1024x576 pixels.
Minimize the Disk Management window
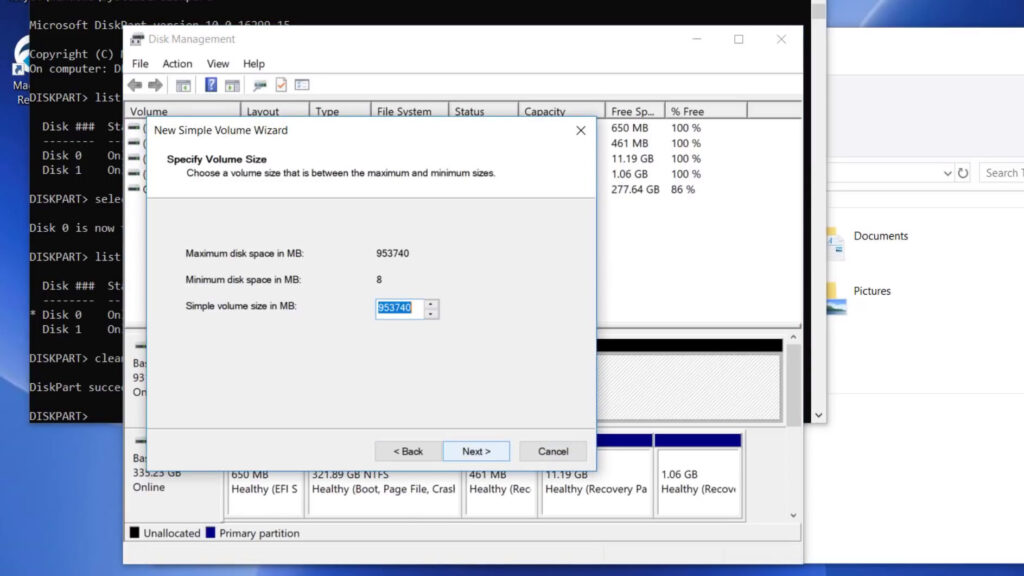coord(697,39)
